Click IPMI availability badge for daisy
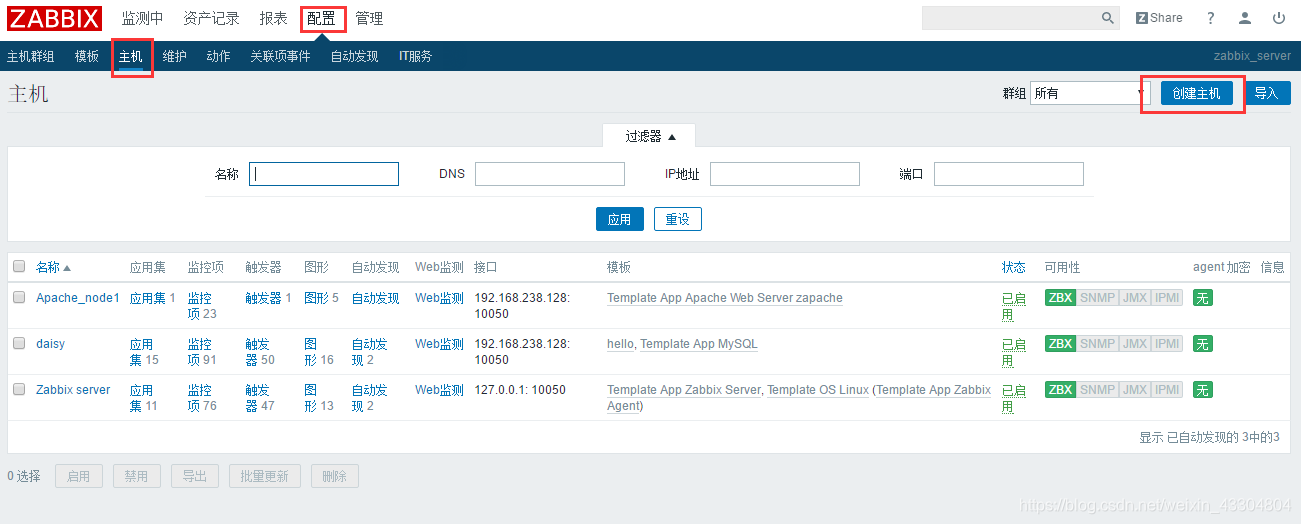The image size is (1301, 524). click(x=1167, y=344)
